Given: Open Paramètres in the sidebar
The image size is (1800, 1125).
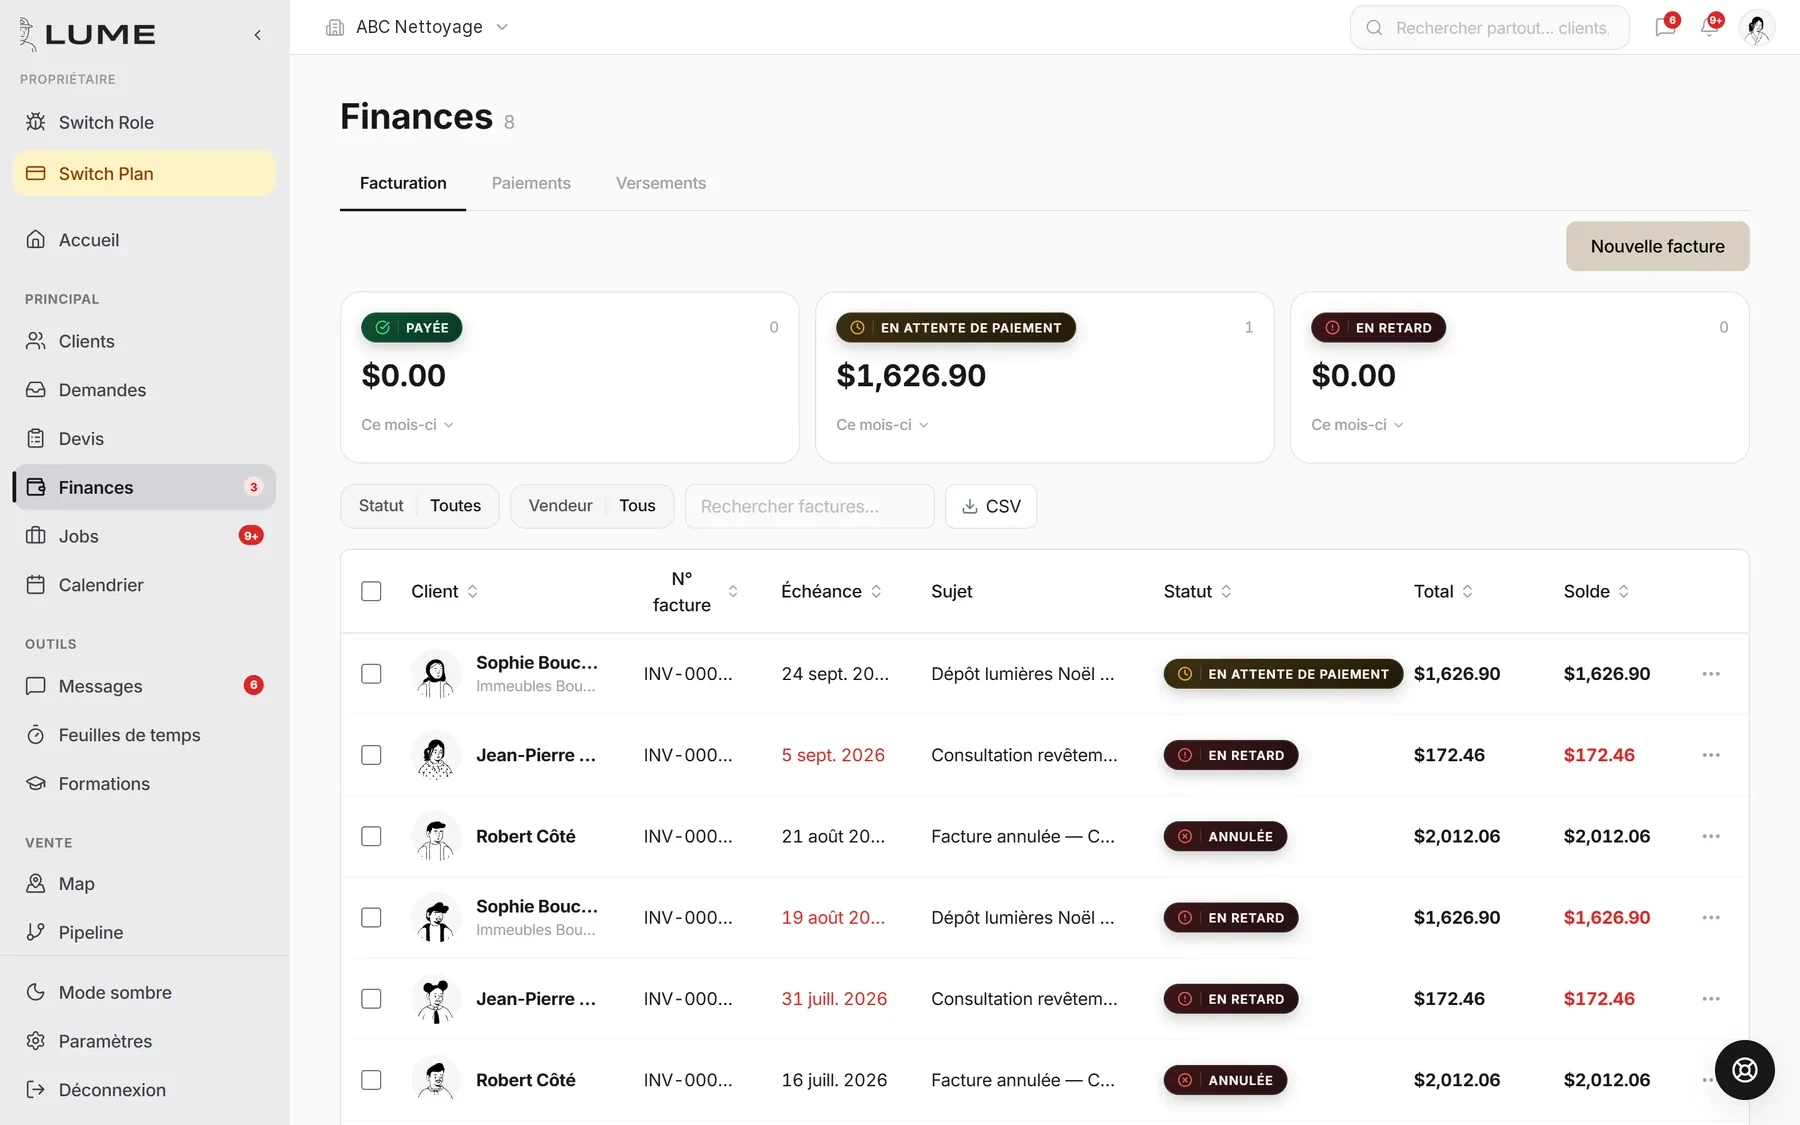Looking at the screenshot, I should tap(144, 1041).
